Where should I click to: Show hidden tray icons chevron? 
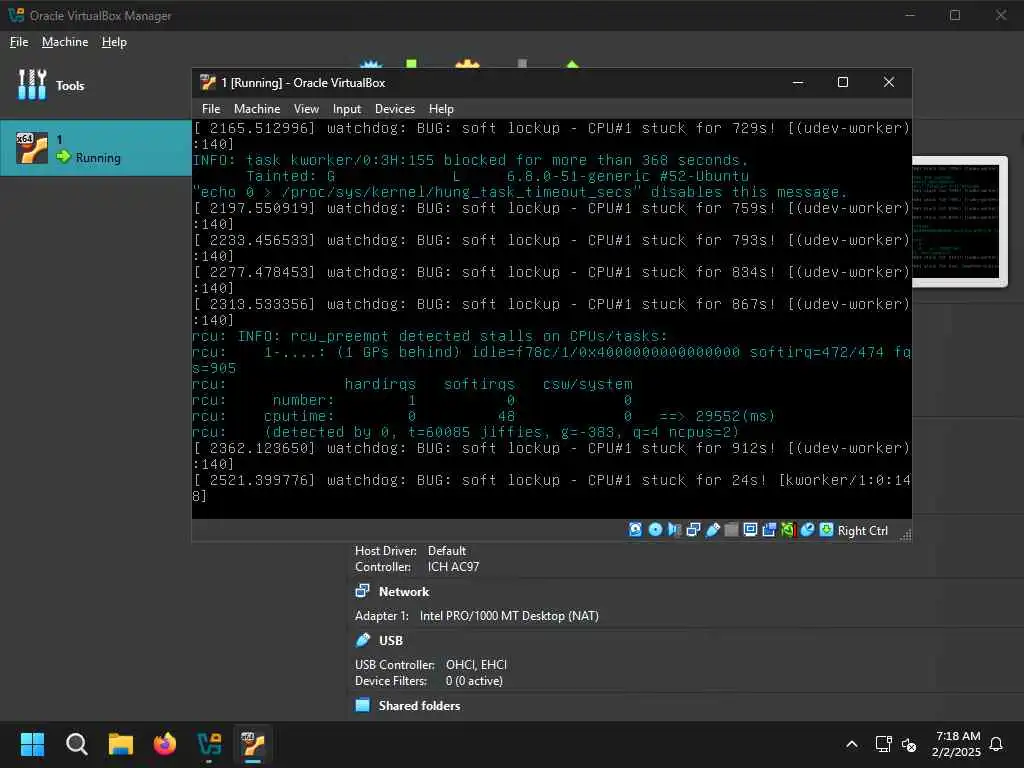852,744
